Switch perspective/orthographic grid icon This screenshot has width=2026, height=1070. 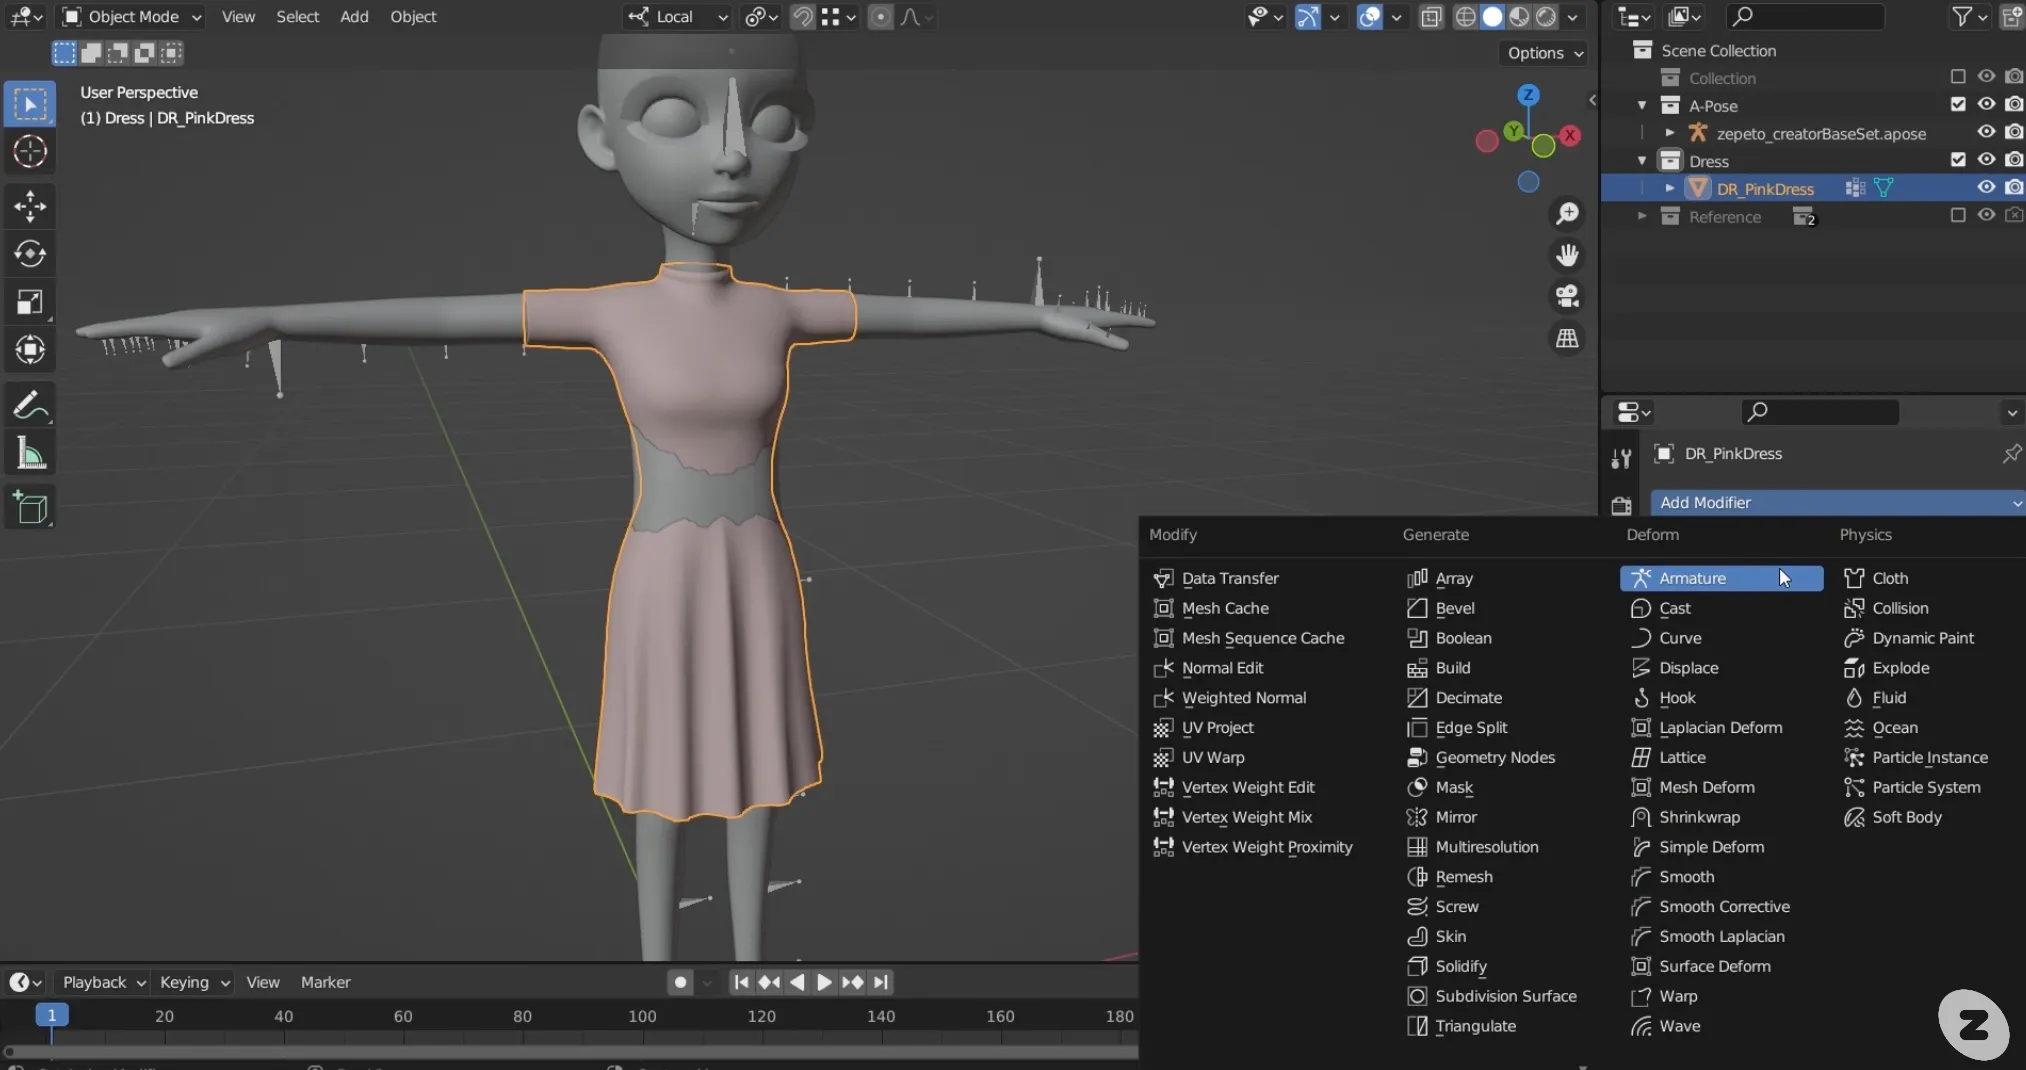(1567, 339)
